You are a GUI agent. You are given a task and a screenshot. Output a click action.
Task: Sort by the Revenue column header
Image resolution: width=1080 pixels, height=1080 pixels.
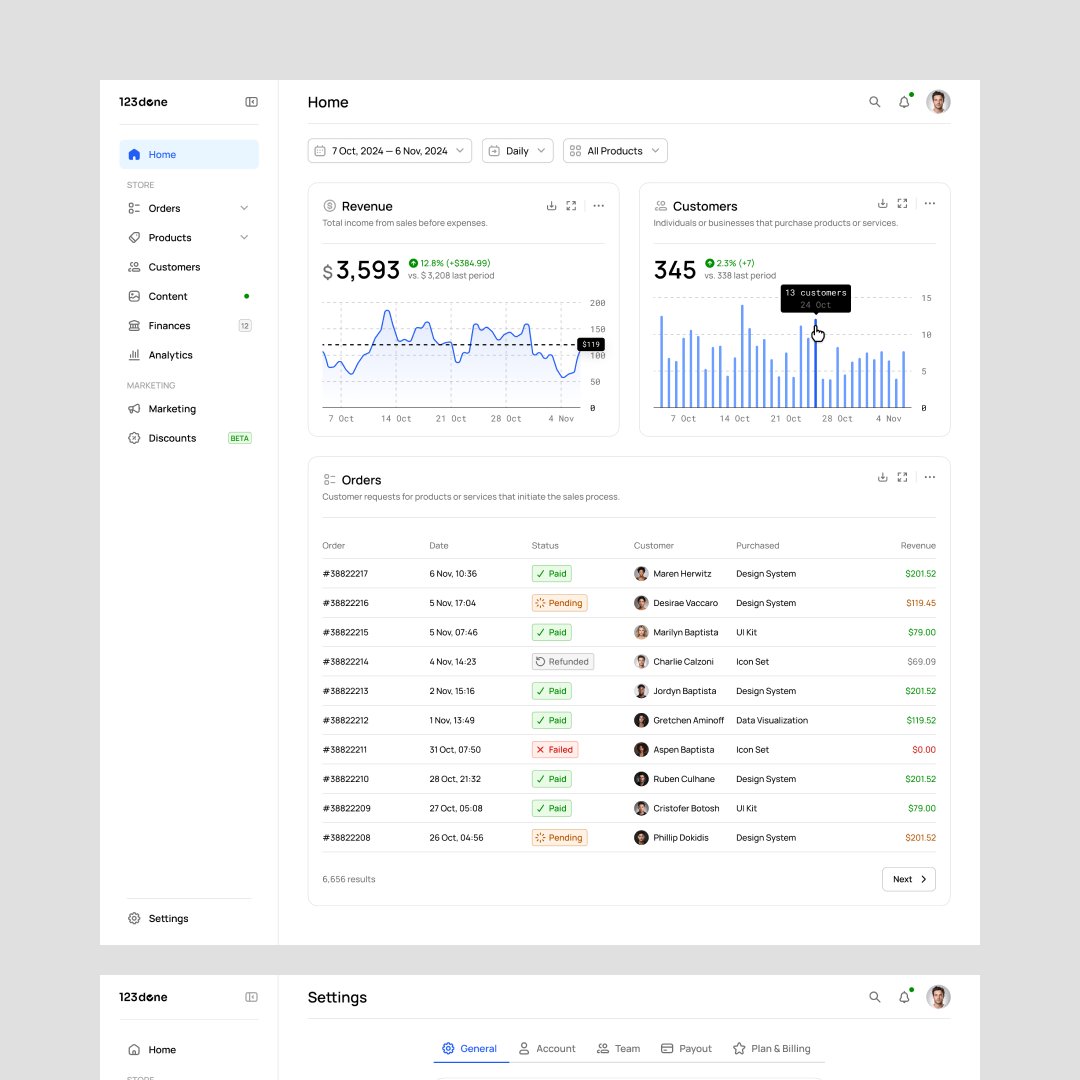click(x=917, y=546)
